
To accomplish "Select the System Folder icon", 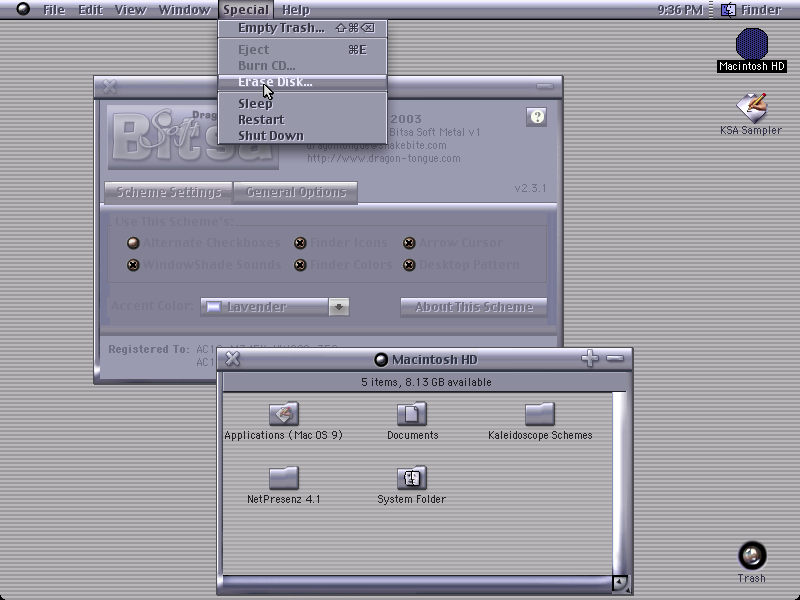I will point(412,478).
